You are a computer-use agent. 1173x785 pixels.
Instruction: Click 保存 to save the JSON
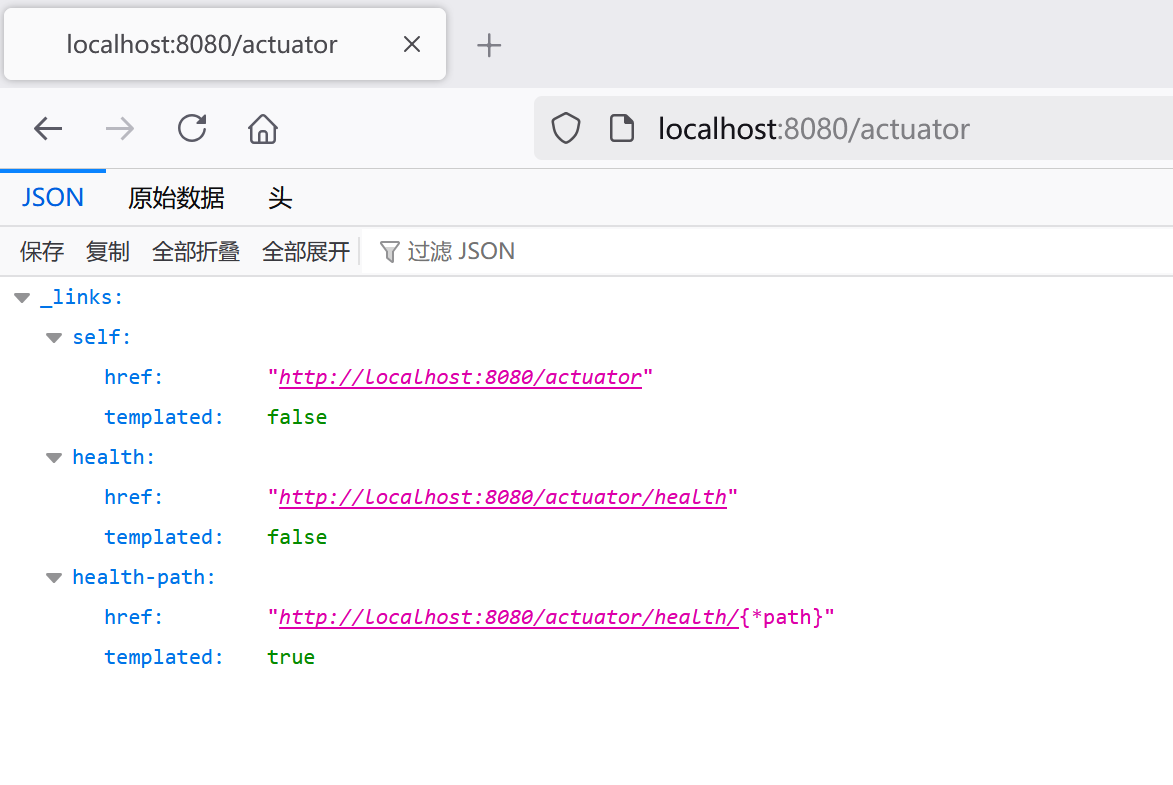pyautogui.click(x=41, y=251)
